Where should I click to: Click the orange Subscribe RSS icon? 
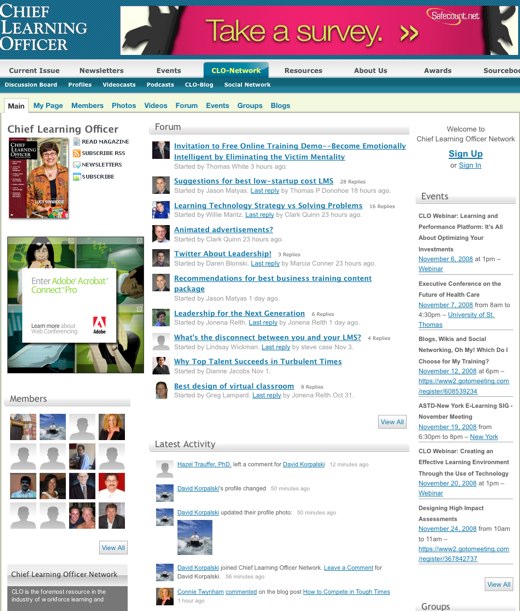[76, 153]
